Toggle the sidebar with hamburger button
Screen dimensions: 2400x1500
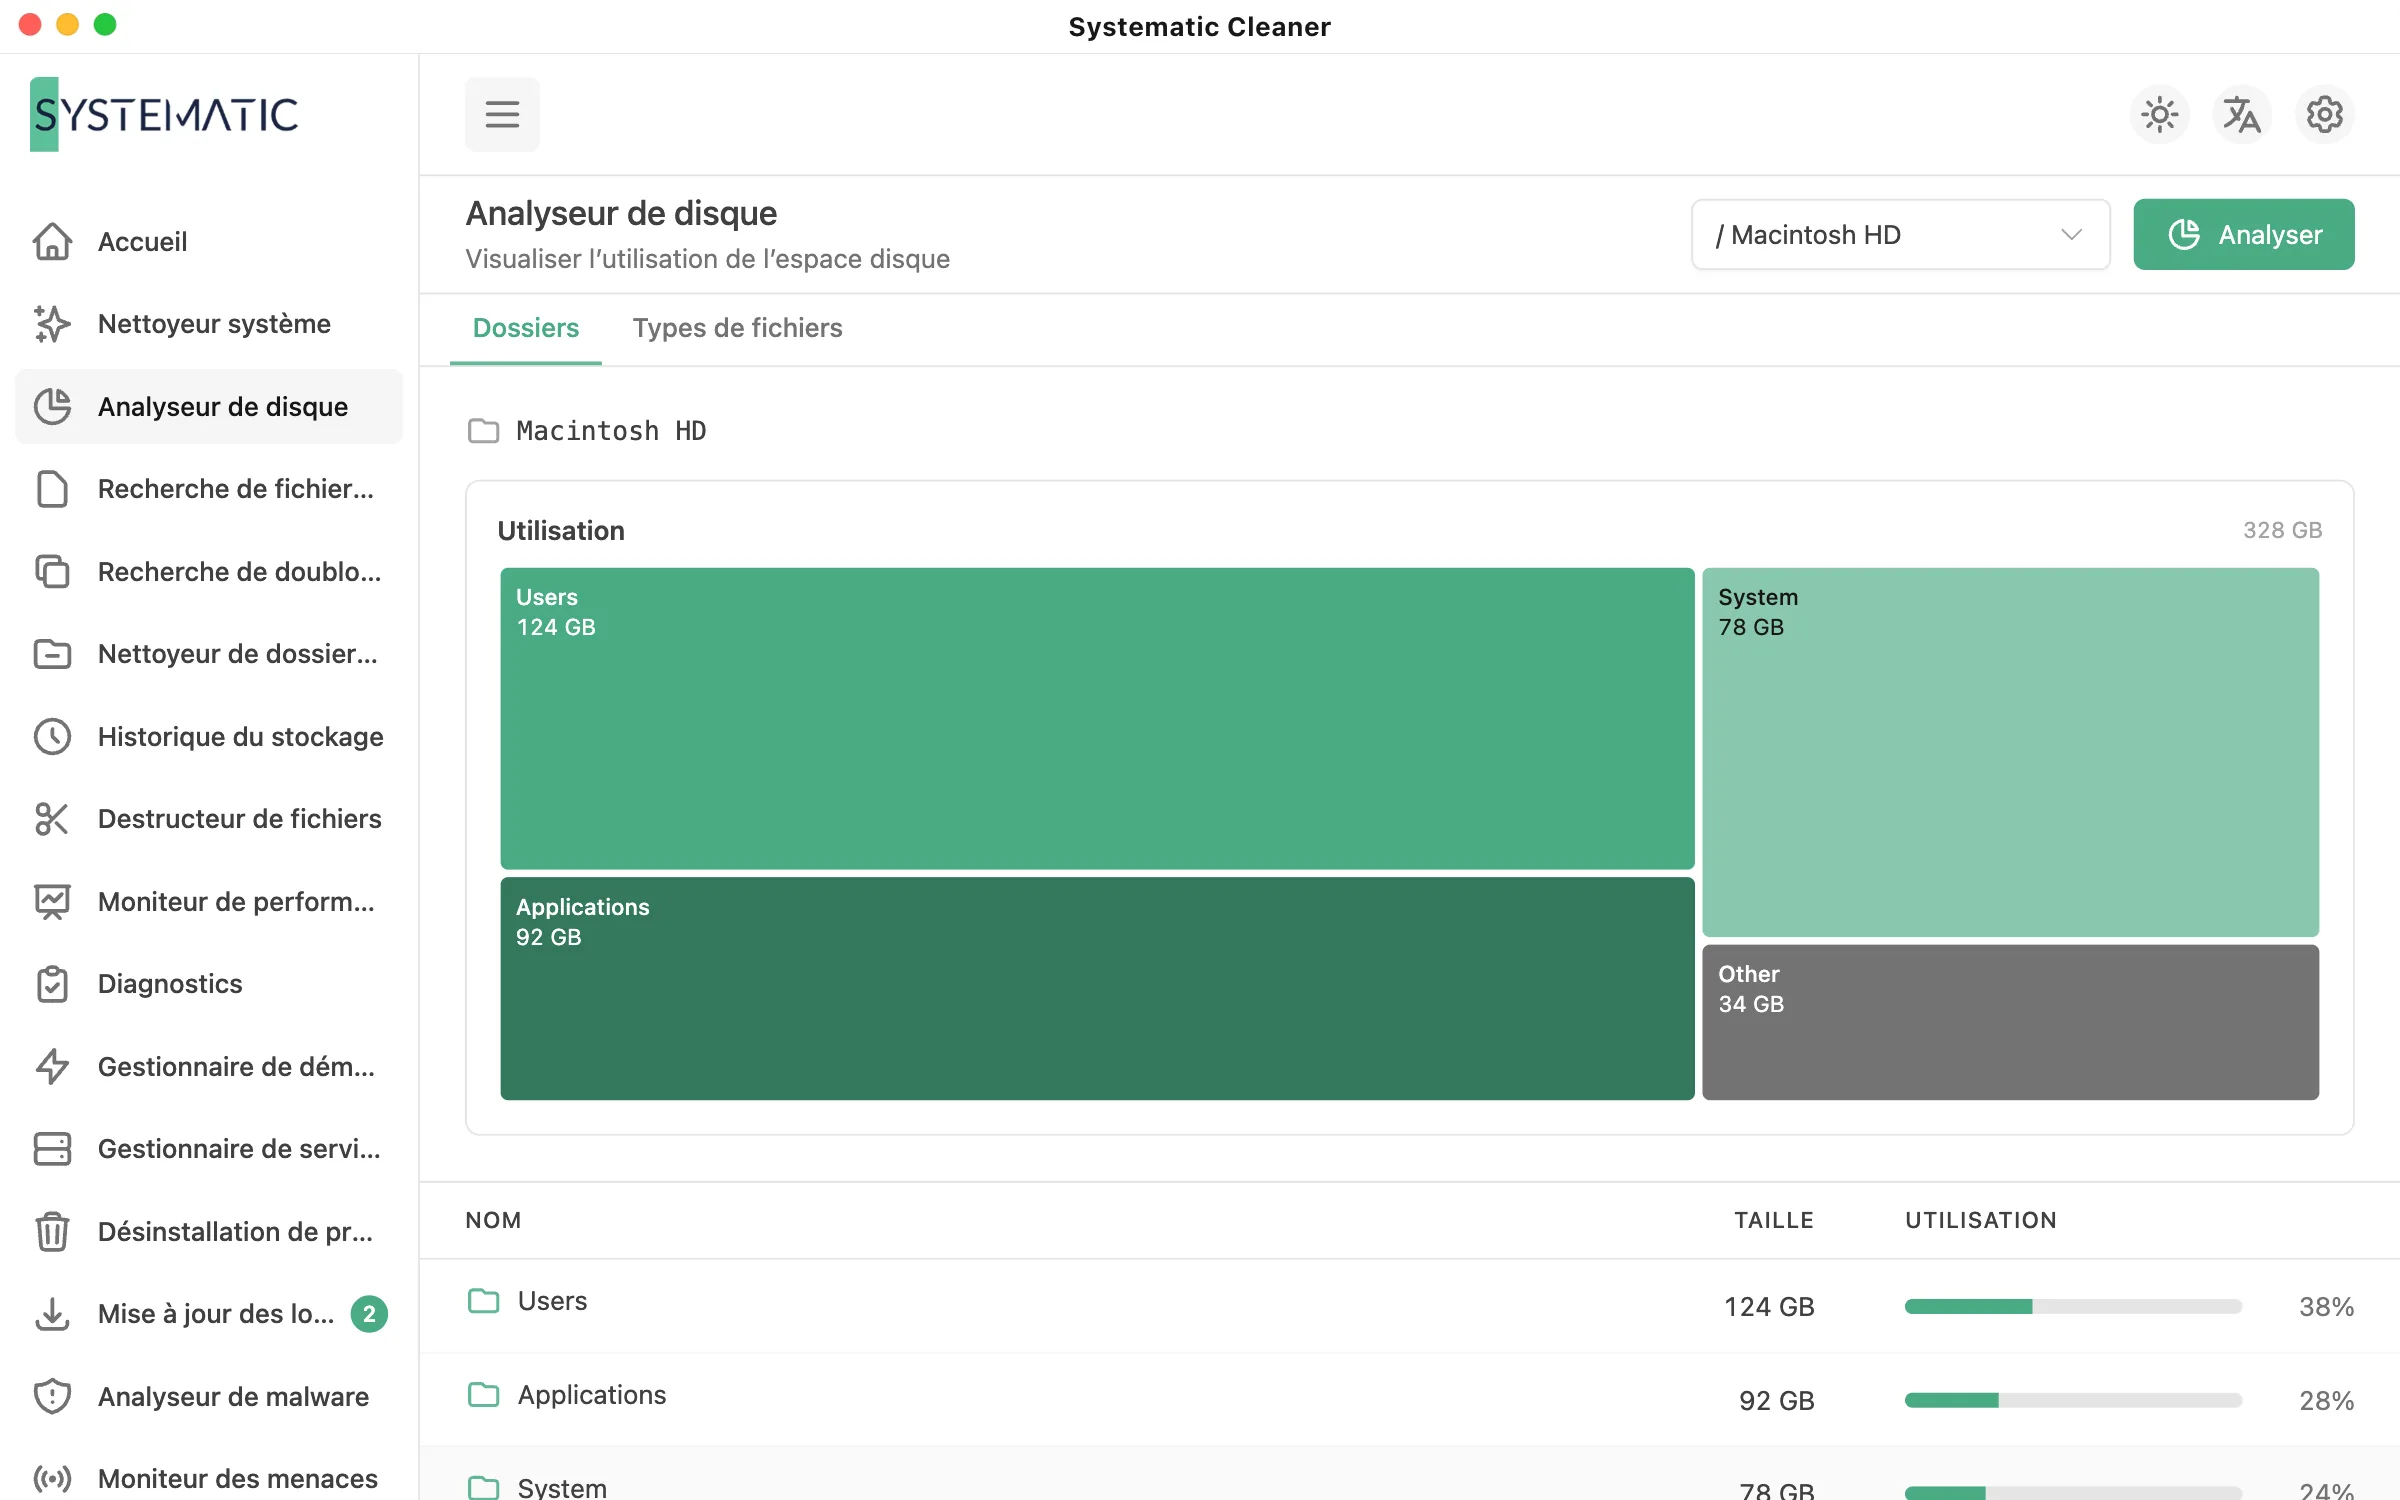click(x=502, y=114)
